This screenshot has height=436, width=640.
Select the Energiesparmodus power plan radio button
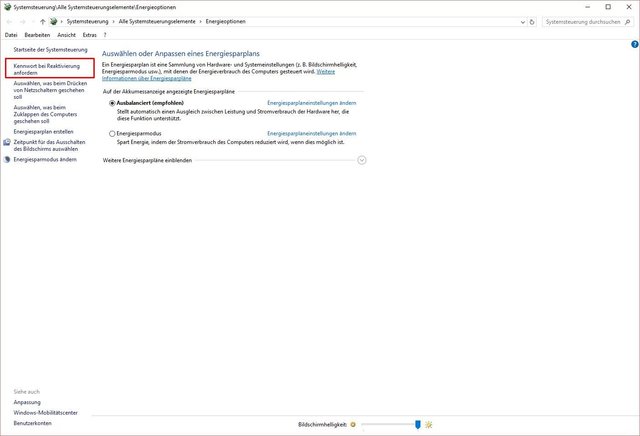click(112, 133)
